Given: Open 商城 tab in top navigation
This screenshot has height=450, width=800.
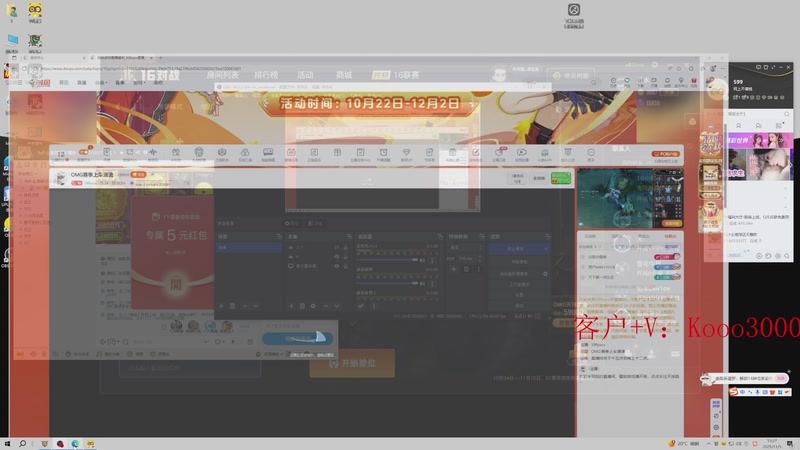Looking at the screenshot, I should click(344, 75).
